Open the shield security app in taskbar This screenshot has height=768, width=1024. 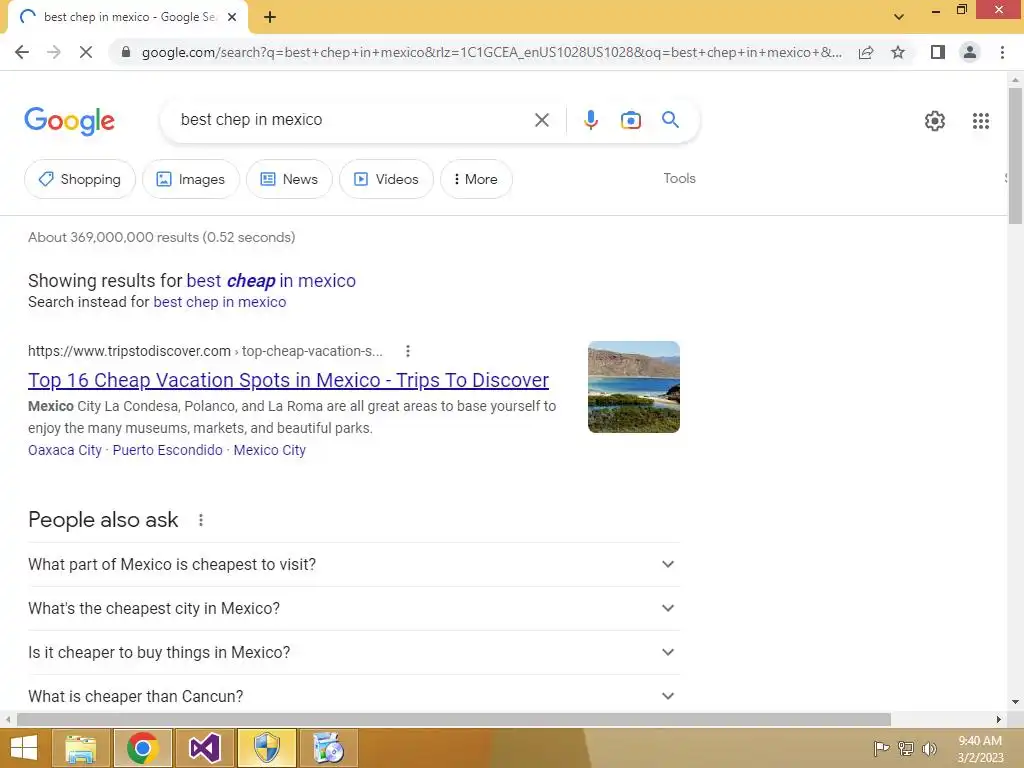[266, 748]
